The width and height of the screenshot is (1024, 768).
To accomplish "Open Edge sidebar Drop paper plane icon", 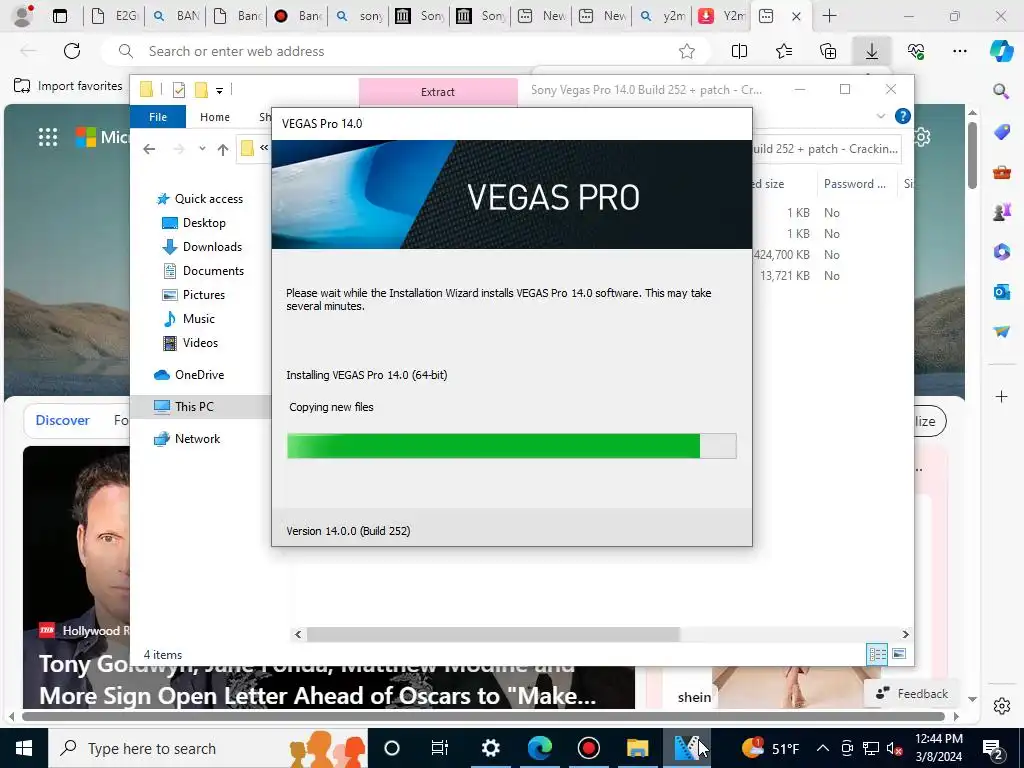I will point(1002,332).
